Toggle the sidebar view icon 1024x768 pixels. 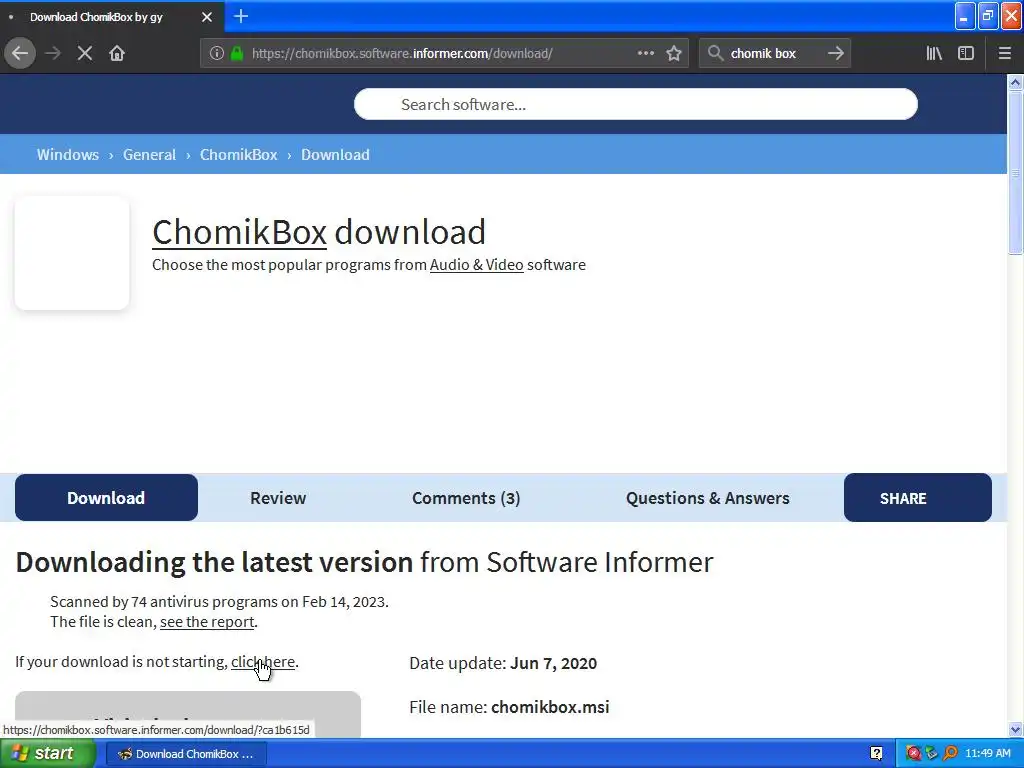click(x=966, y=53)
